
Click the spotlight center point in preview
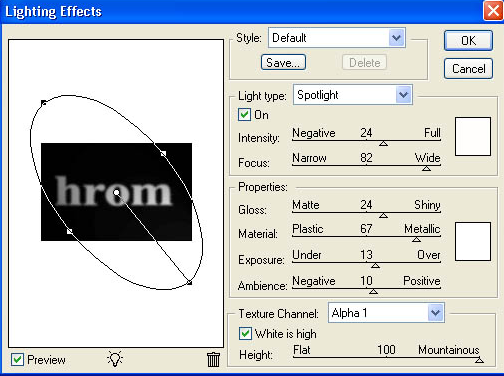click(x=116, y=192)
